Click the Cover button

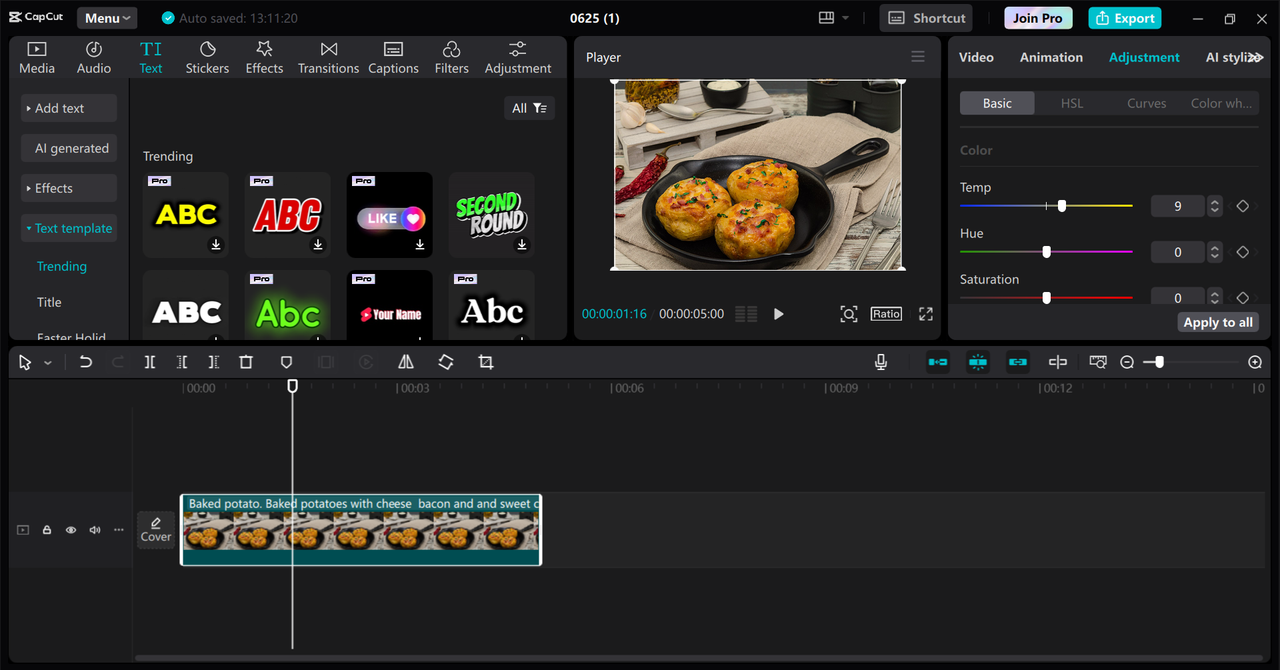coord(156,530)
